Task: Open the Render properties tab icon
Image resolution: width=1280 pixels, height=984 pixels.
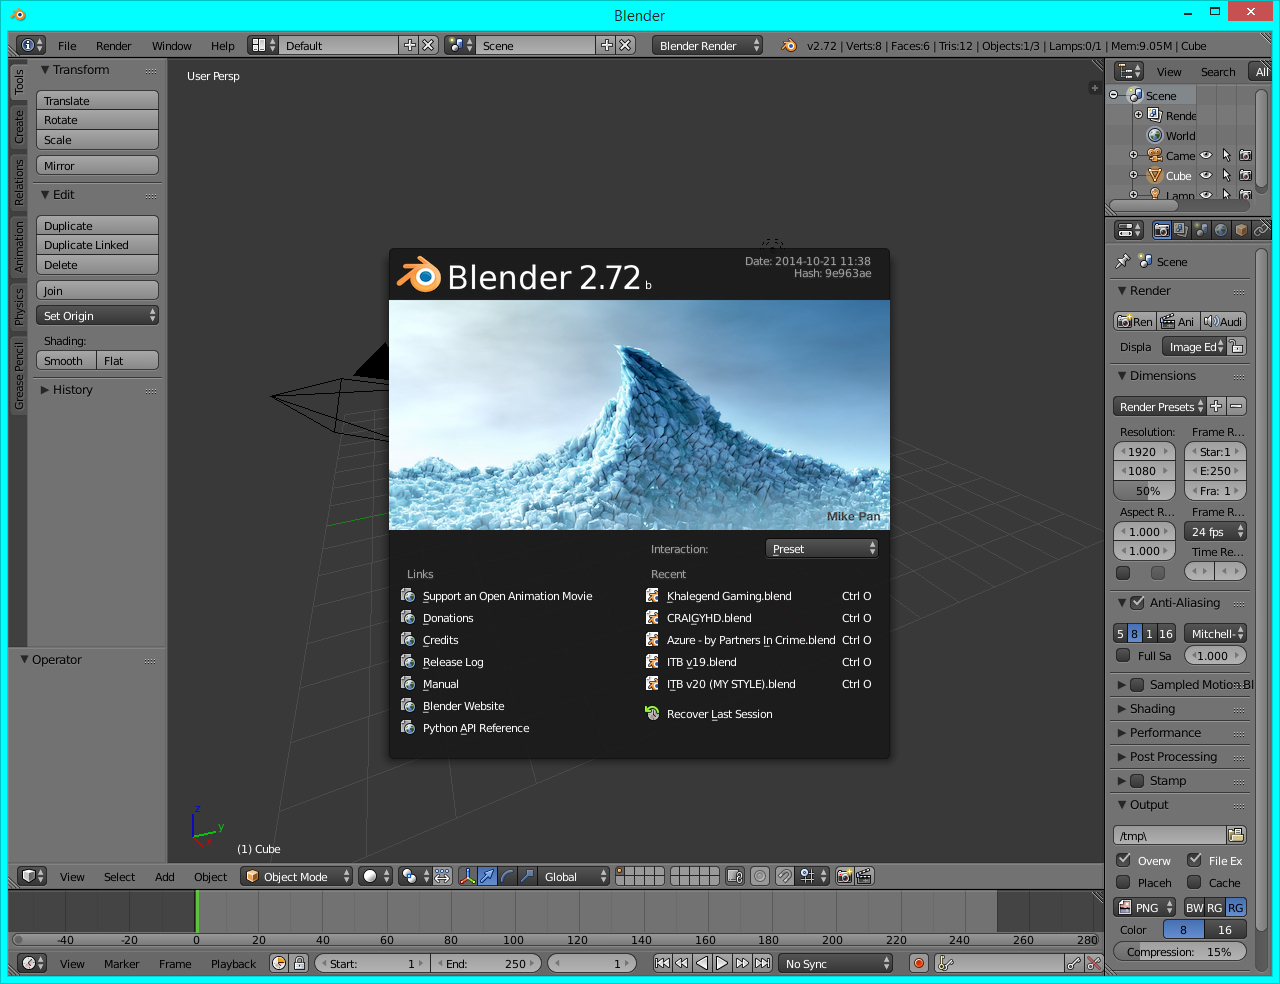Action: [1161, 230]
